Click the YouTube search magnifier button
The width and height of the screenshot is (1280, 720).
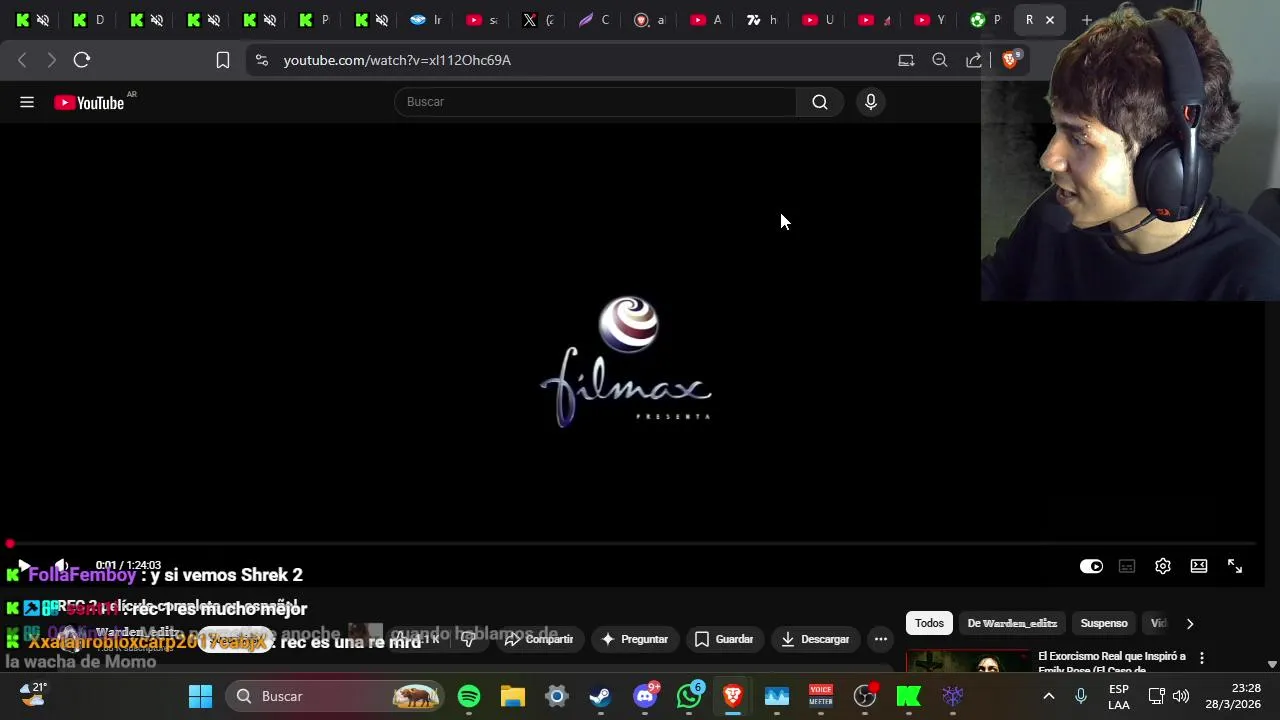pos(820,102)
